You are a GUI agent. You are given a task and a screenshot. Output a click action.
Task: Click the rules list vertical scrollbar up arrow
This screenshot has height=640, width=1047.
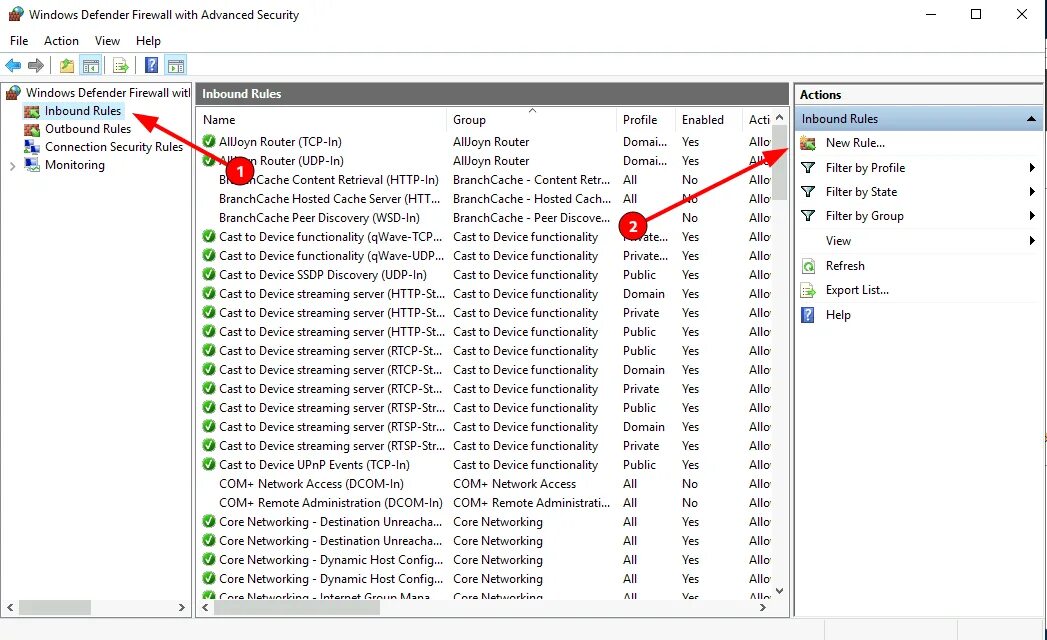[779, 118]
